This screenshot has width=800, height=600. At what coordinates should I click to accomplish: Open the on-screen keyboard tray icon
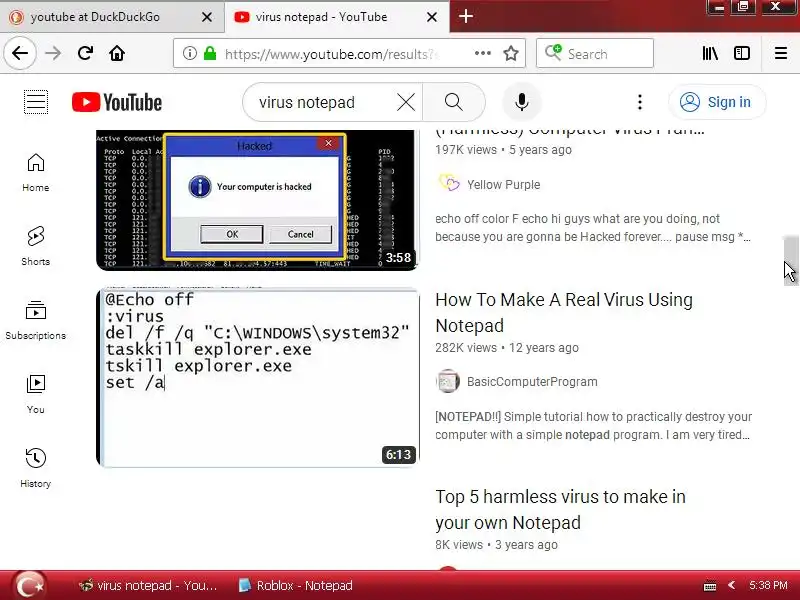(710, 586)
